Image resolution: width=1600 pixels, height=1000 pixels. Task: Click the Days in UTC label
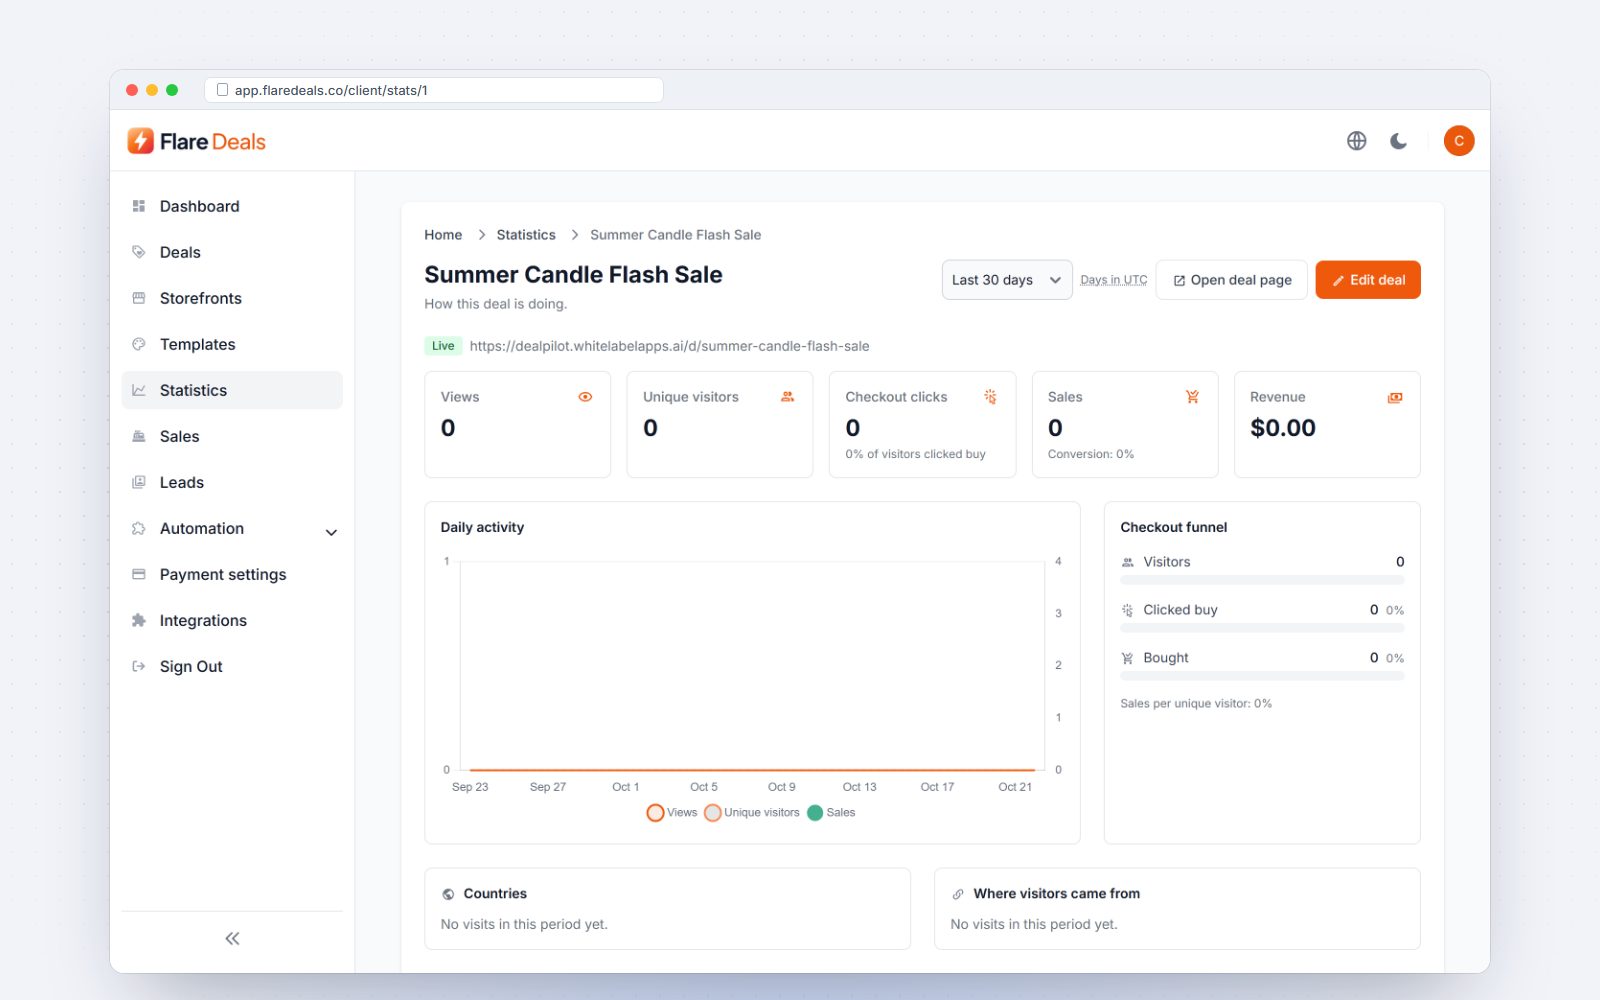(x=1114, y=280)
